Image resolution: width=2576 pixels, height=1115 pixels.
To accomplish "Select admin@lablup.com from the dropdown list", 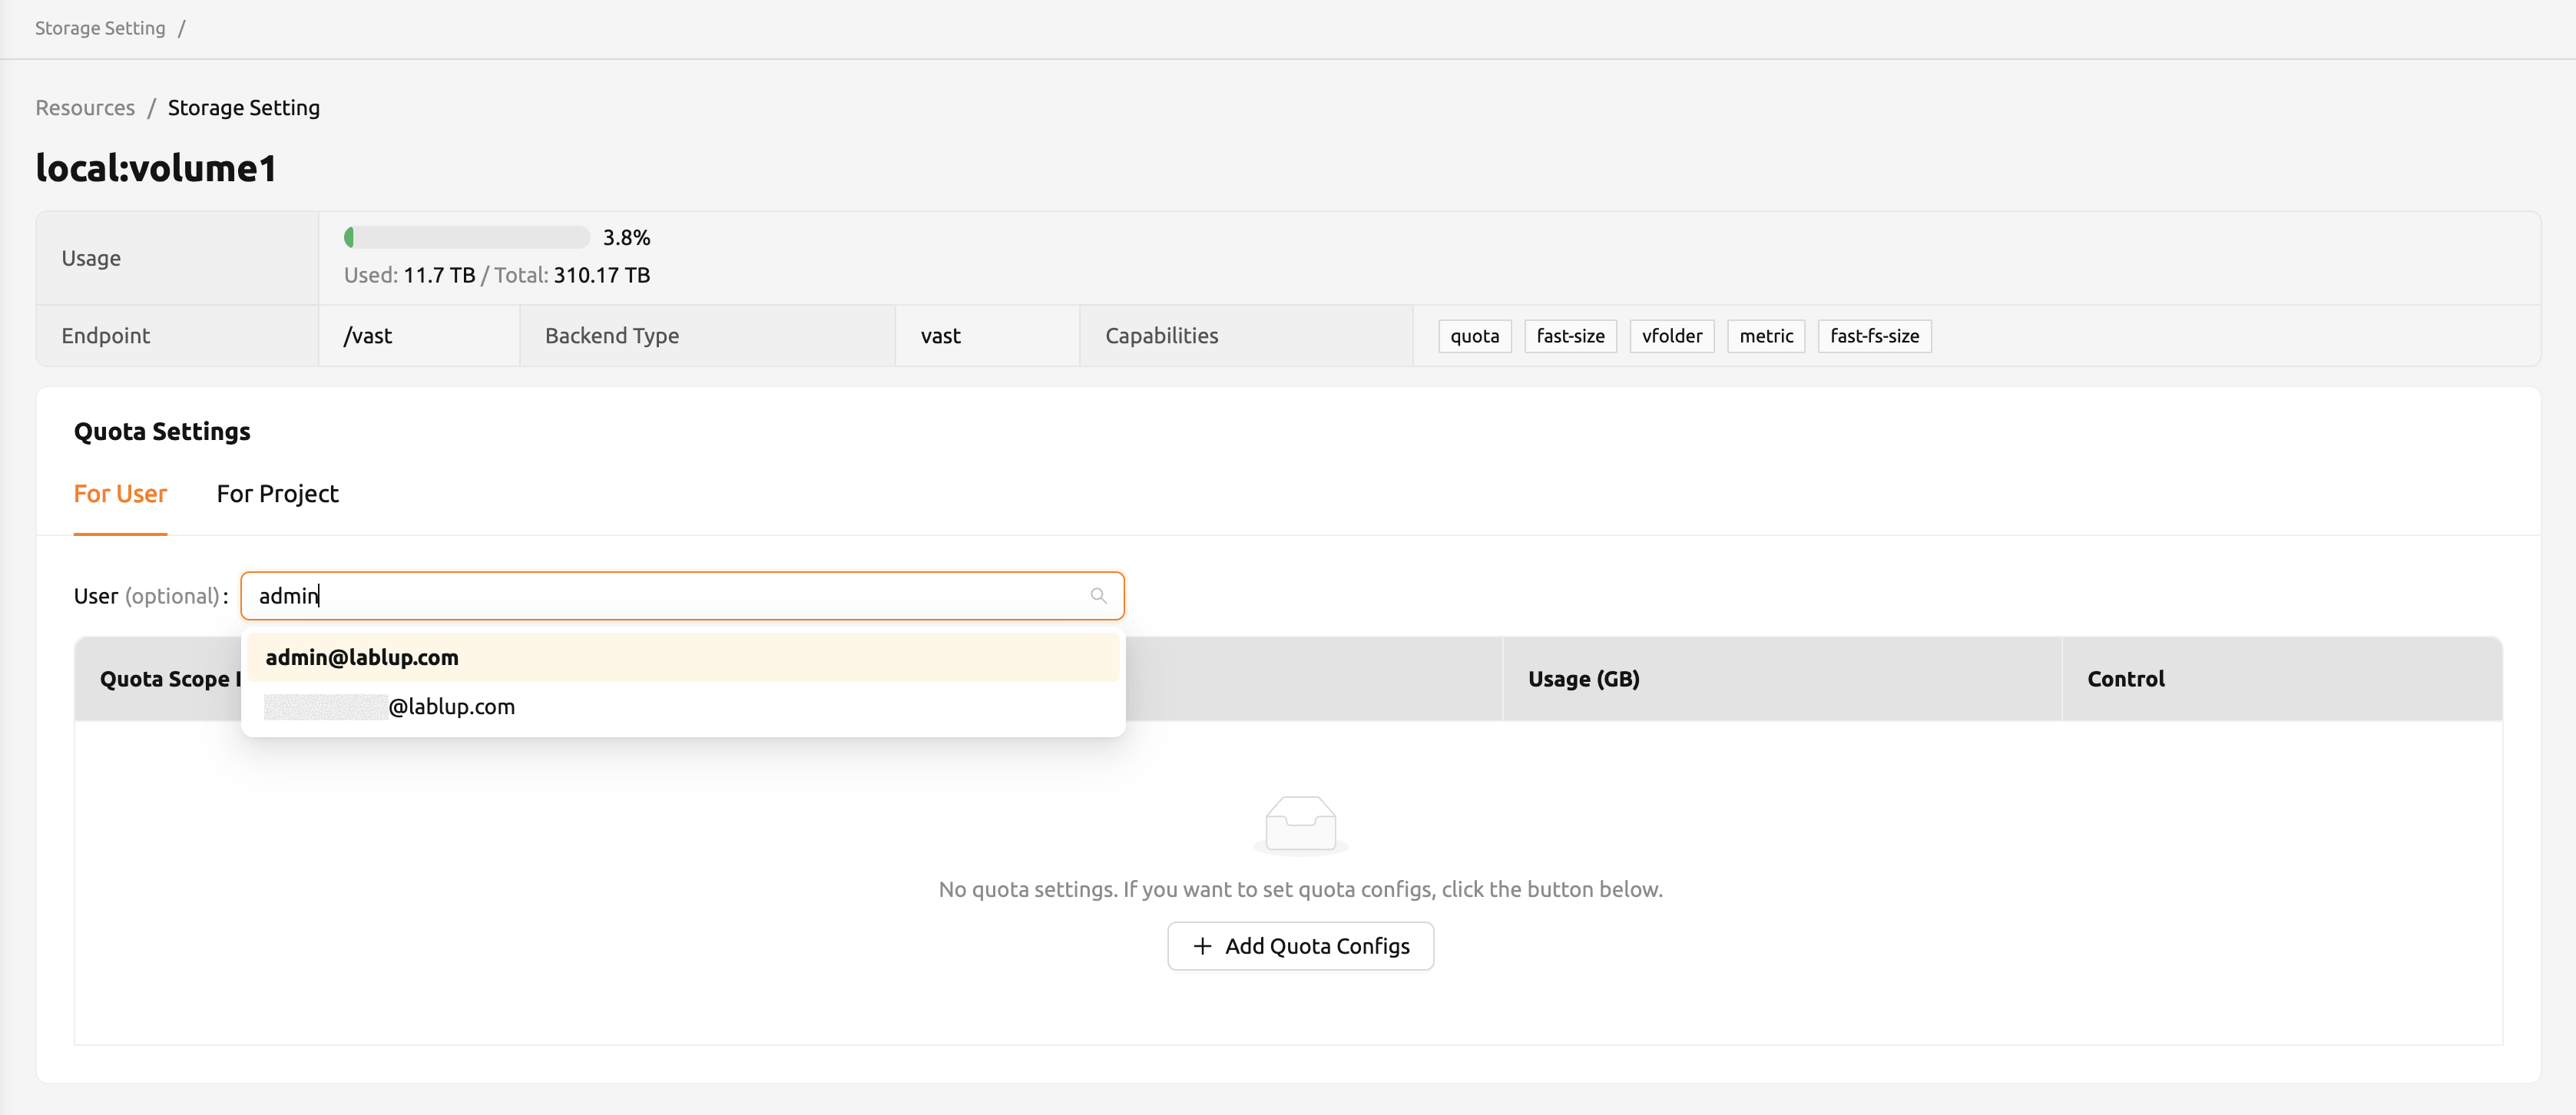I will pos(683,657).
